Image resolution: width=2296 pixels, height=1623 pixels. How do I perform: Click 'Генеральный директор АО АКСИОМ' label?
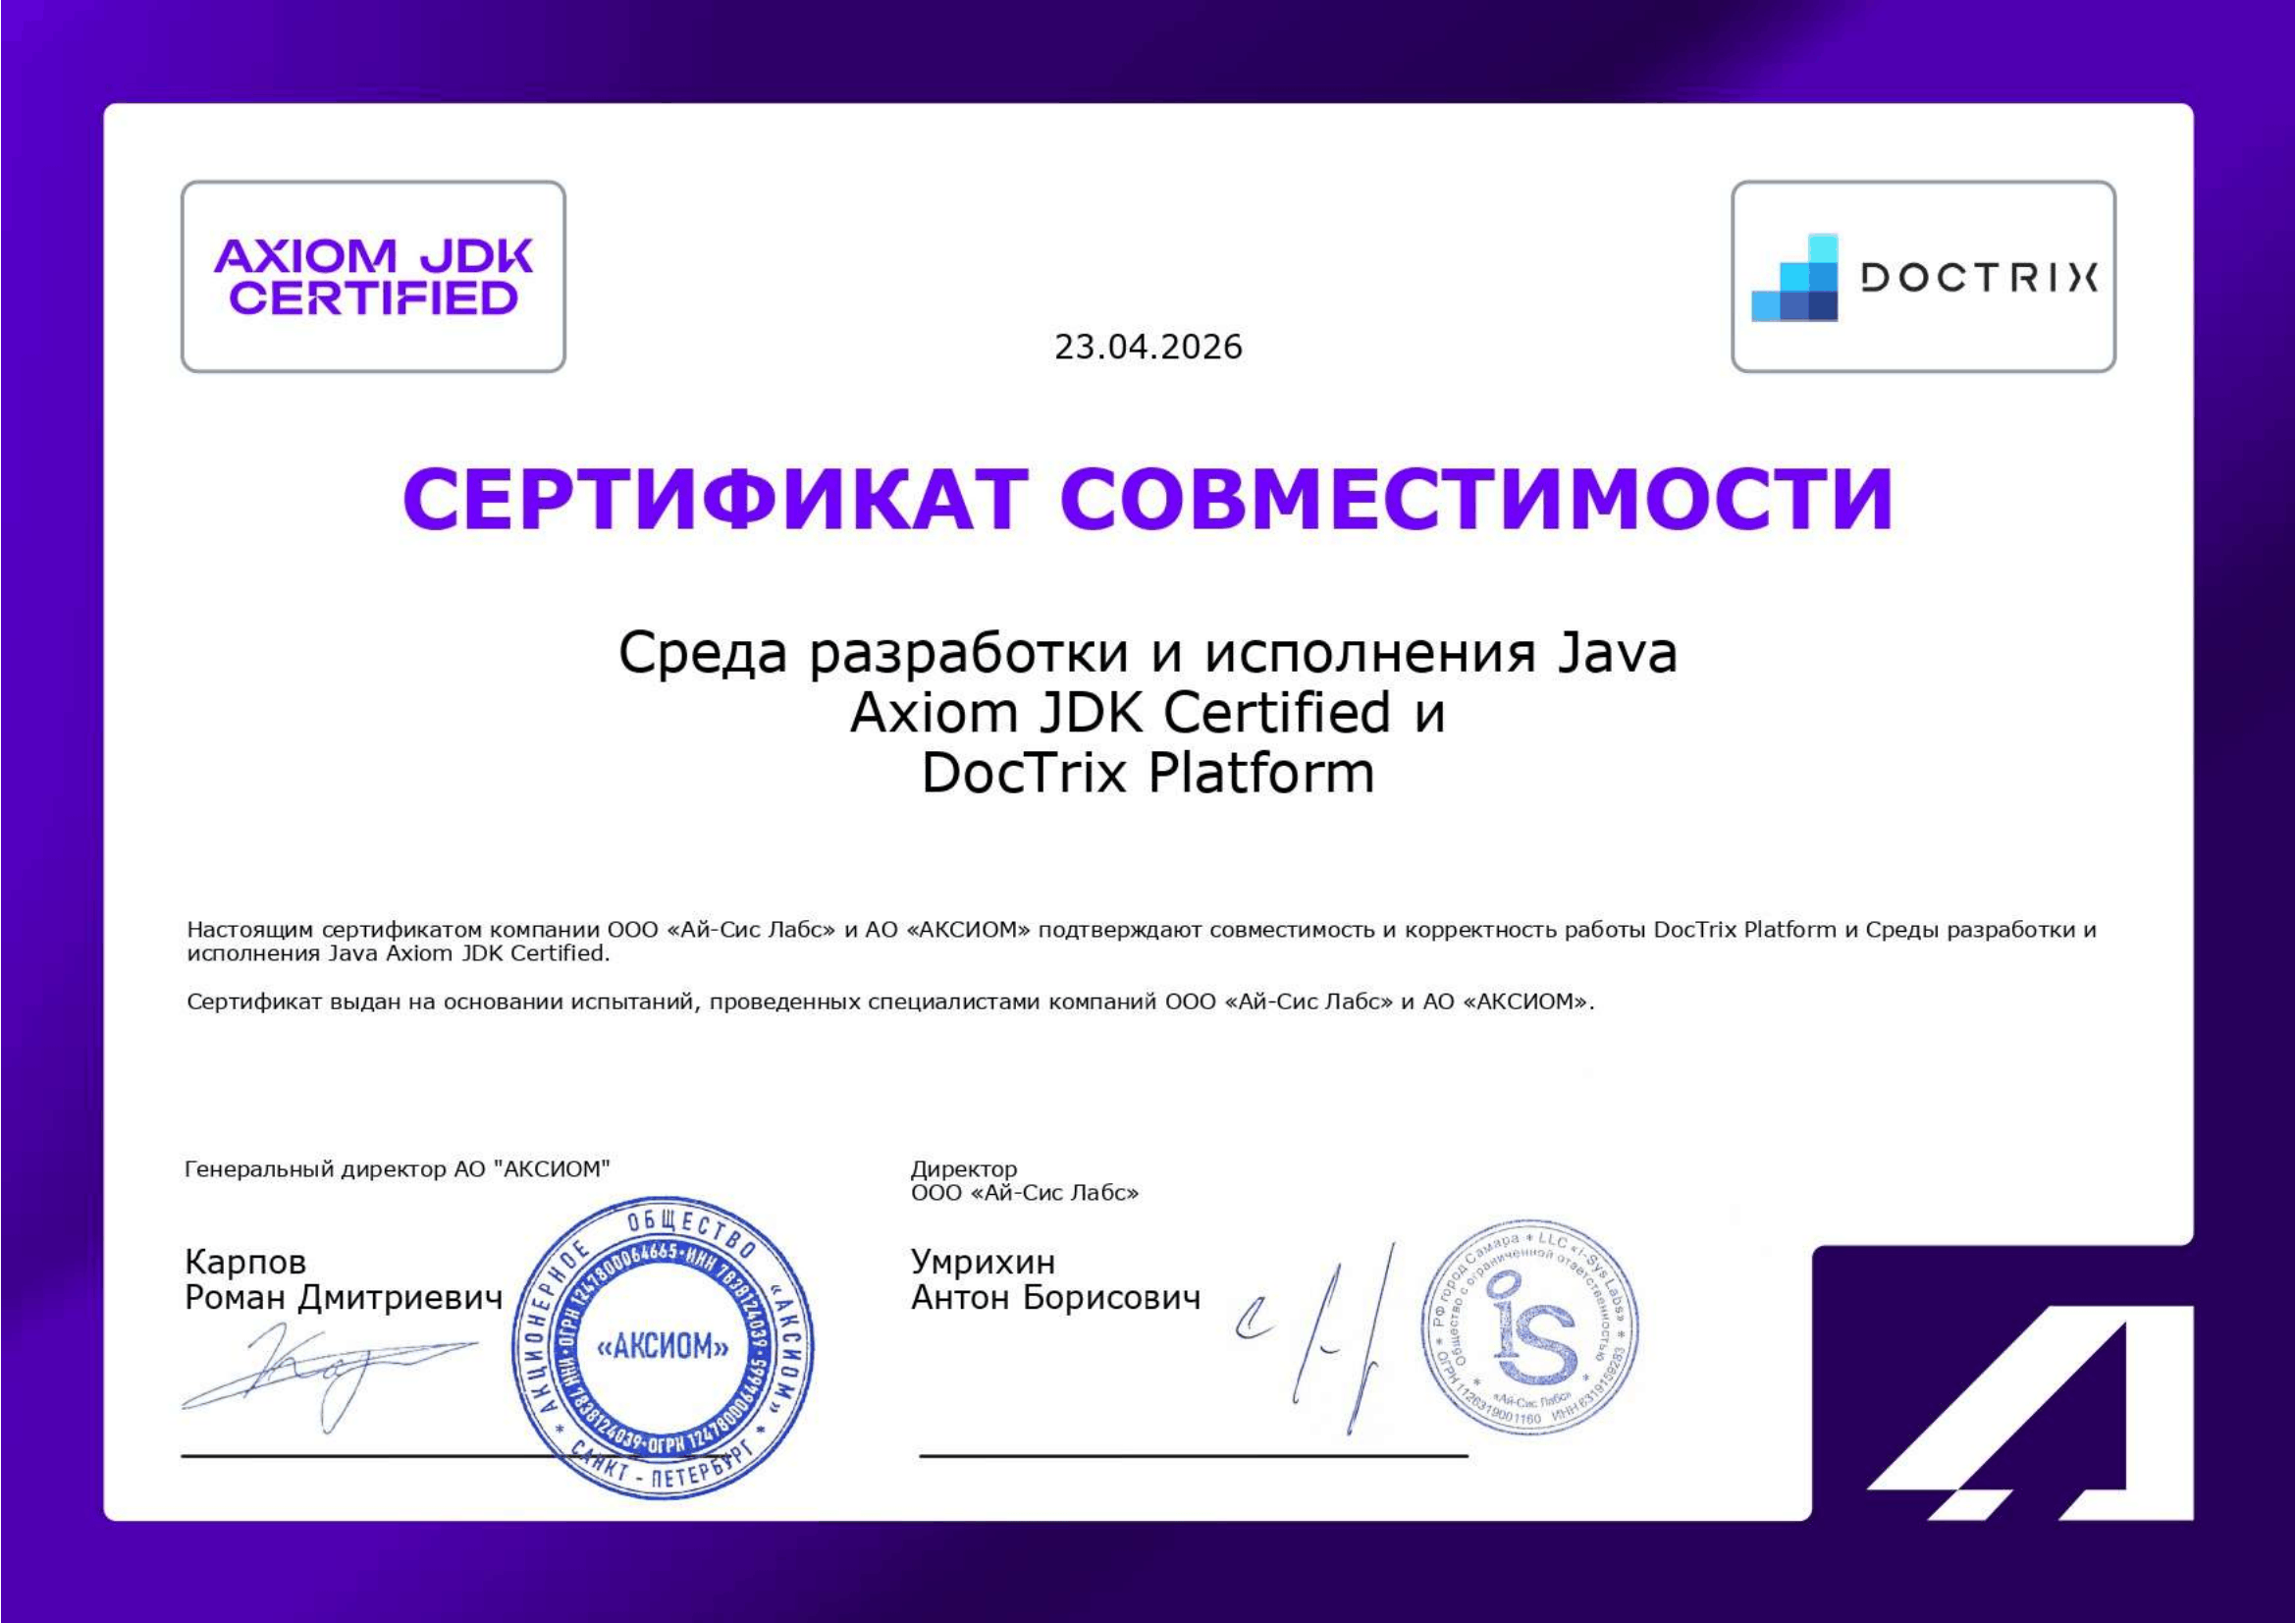click(x=397, y=1169)
